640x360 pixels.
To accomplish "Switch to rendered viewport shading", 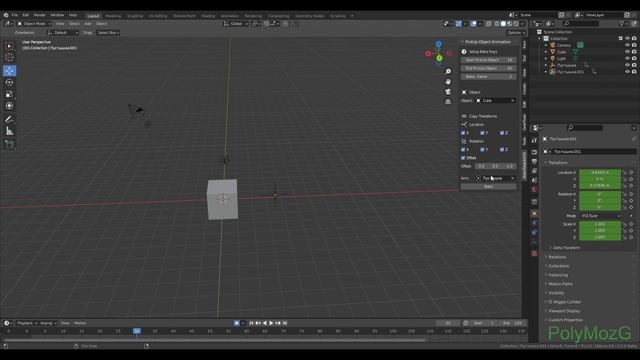I will pyautogui.click(x=516, y=24).
